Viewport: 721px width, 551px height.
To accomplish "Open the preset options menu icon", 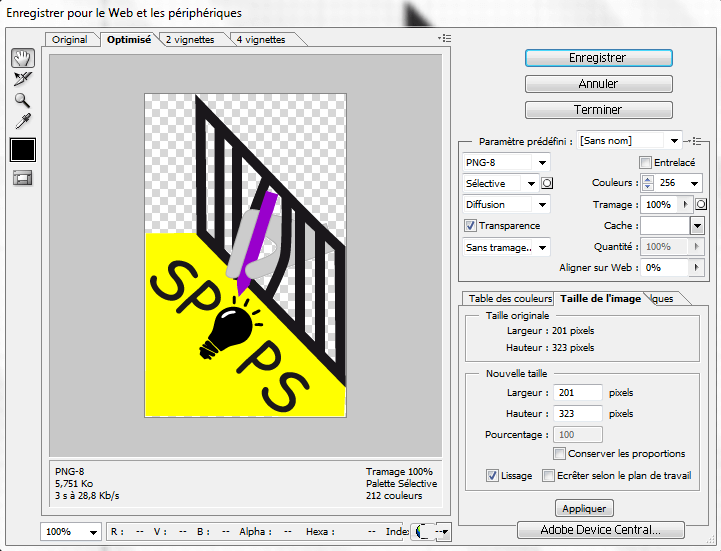I will (x=697, y=141).
